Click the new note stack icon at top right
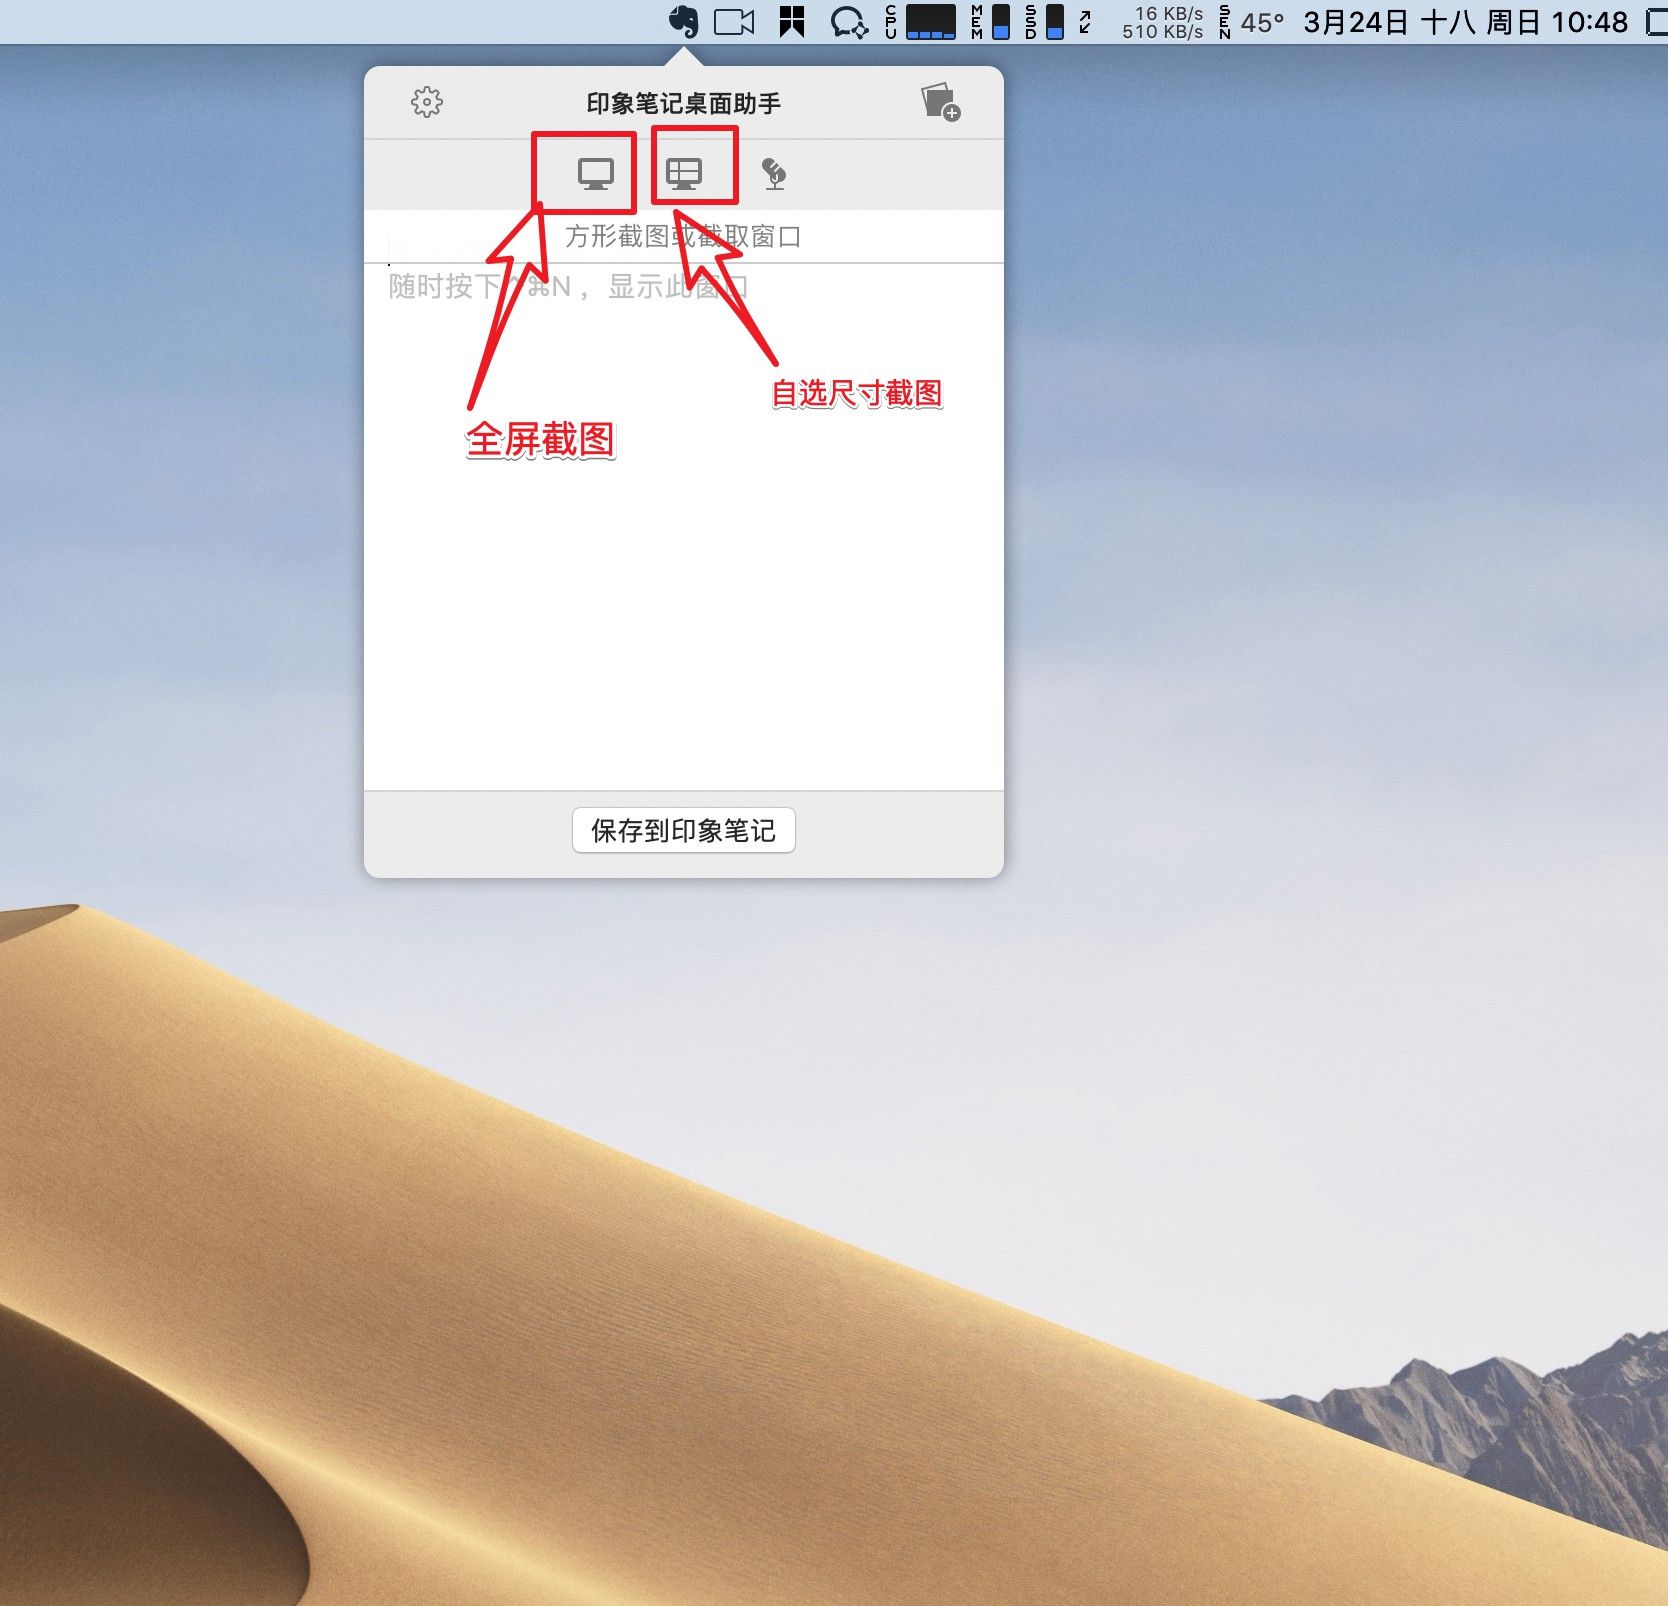1668x1606 pixels. tap(940, 102)
